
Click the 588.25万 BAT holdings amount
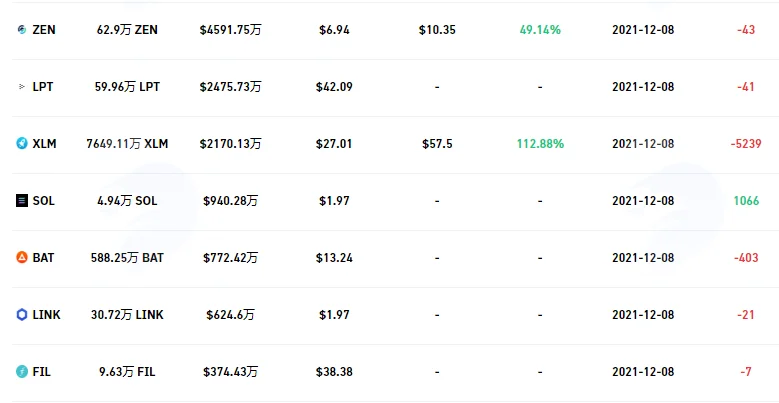click(127, 258)
